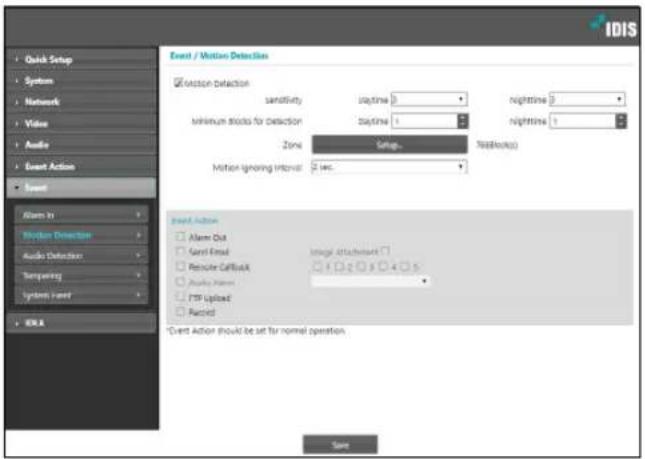645x459 pixels.
Task: Collapse the Event menu
Action: pos(81,188)
